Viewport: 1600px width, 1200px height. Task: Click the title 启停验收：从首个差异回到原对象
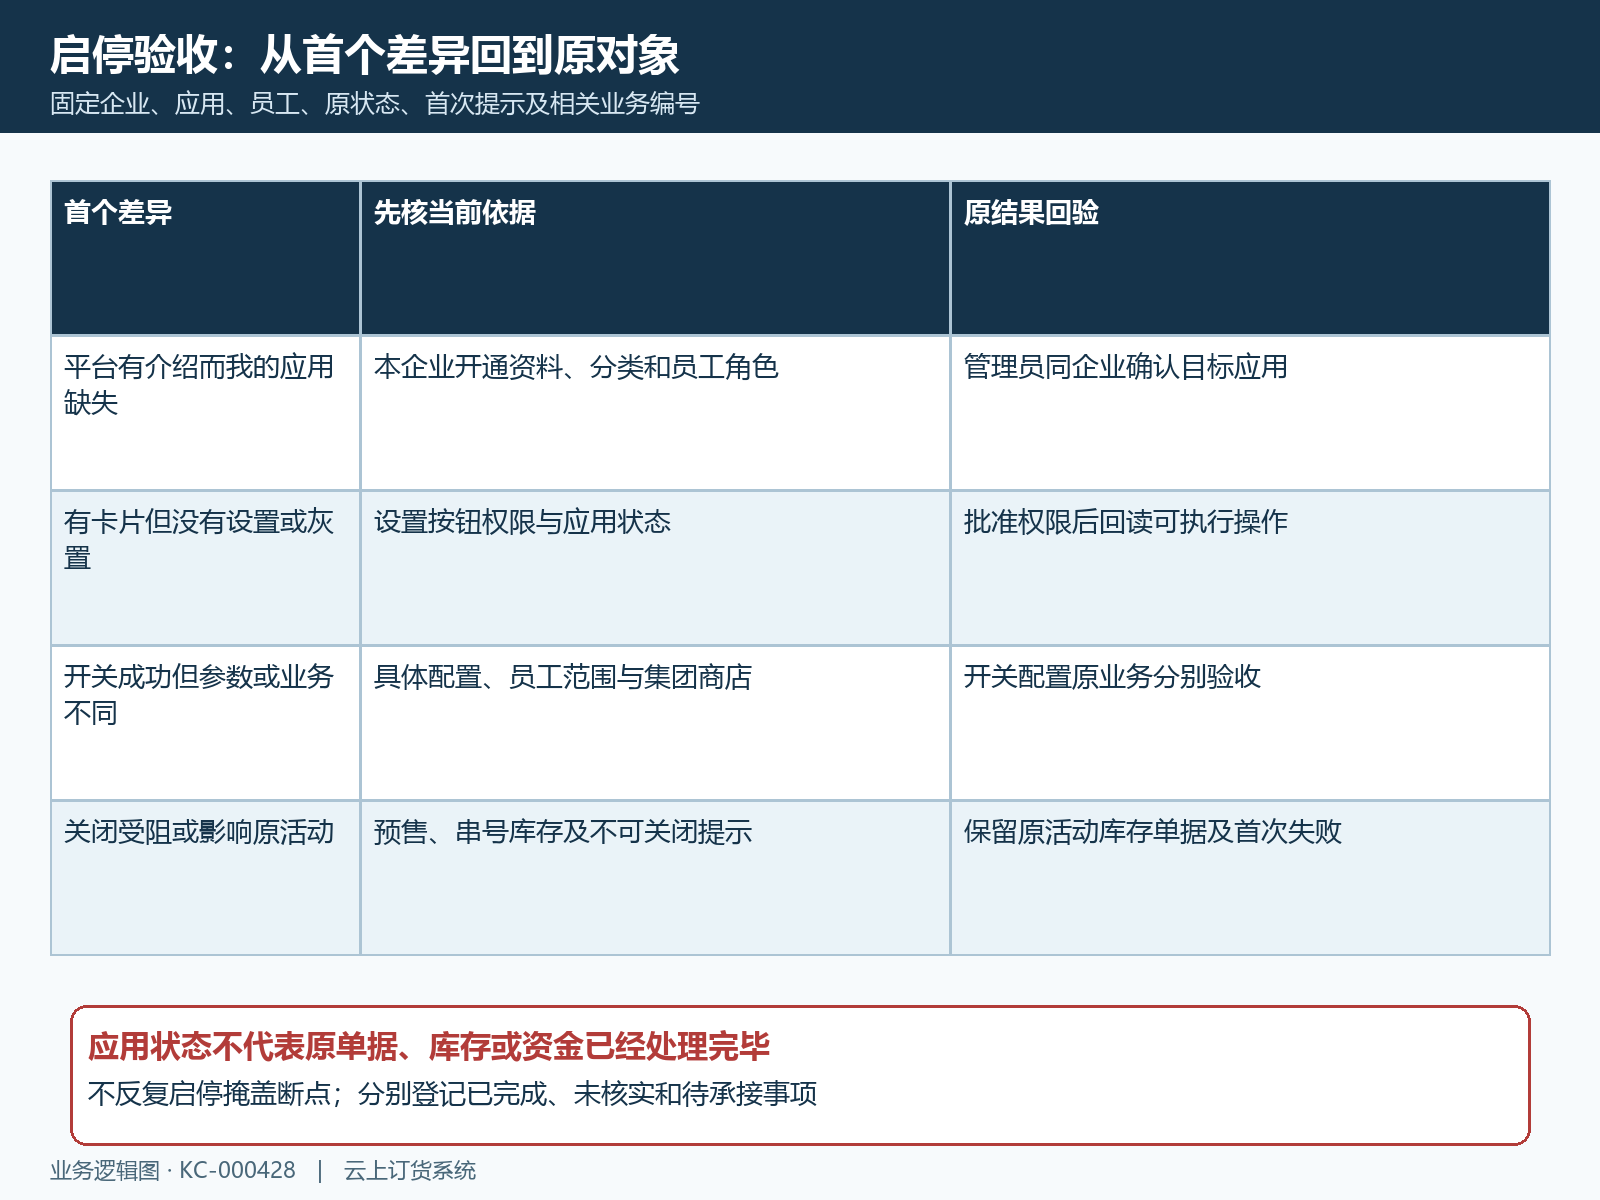click(365, 55)
